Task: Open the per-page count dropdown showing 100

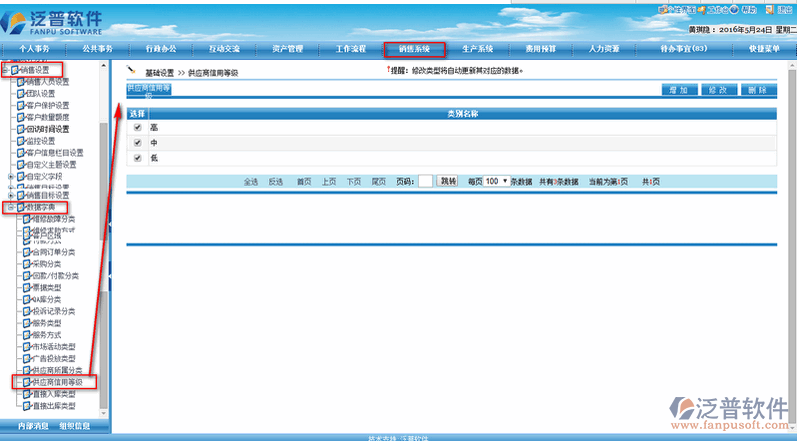Action: tap(495, 181)
